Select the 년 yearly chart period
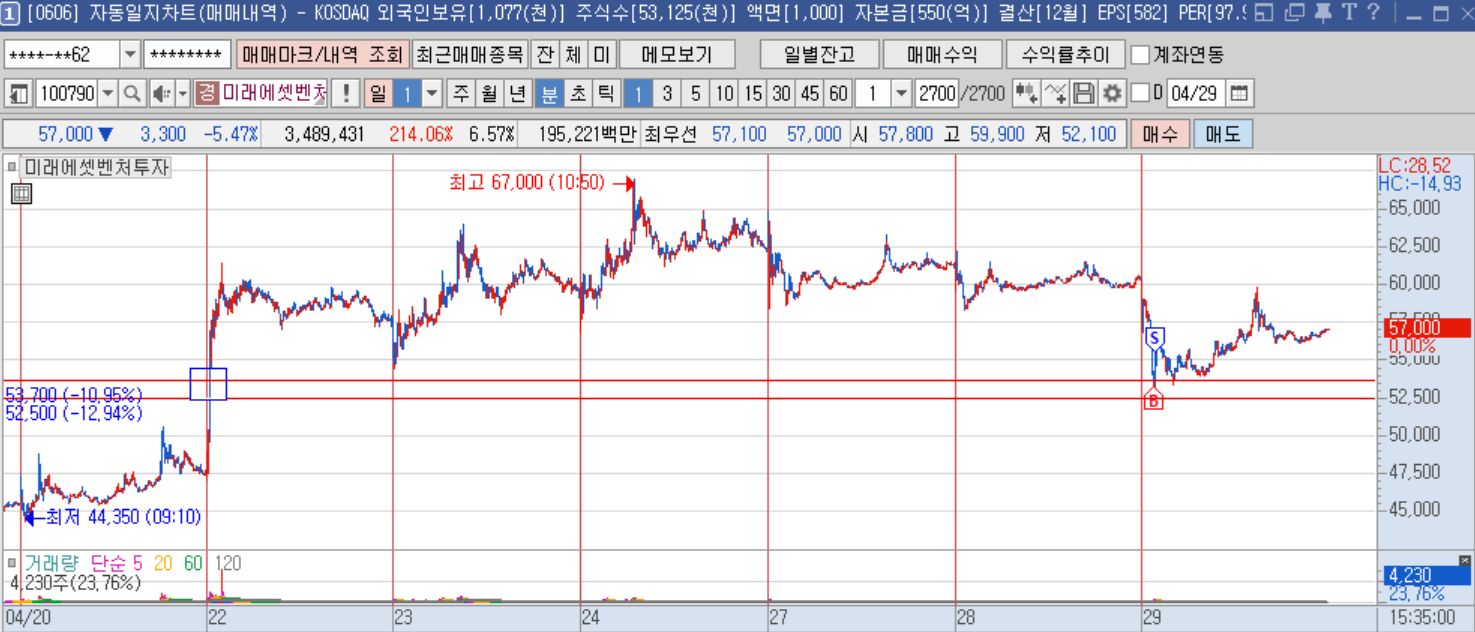The width and height of the screenshot is (1475, 632). (x=517, y=94)
